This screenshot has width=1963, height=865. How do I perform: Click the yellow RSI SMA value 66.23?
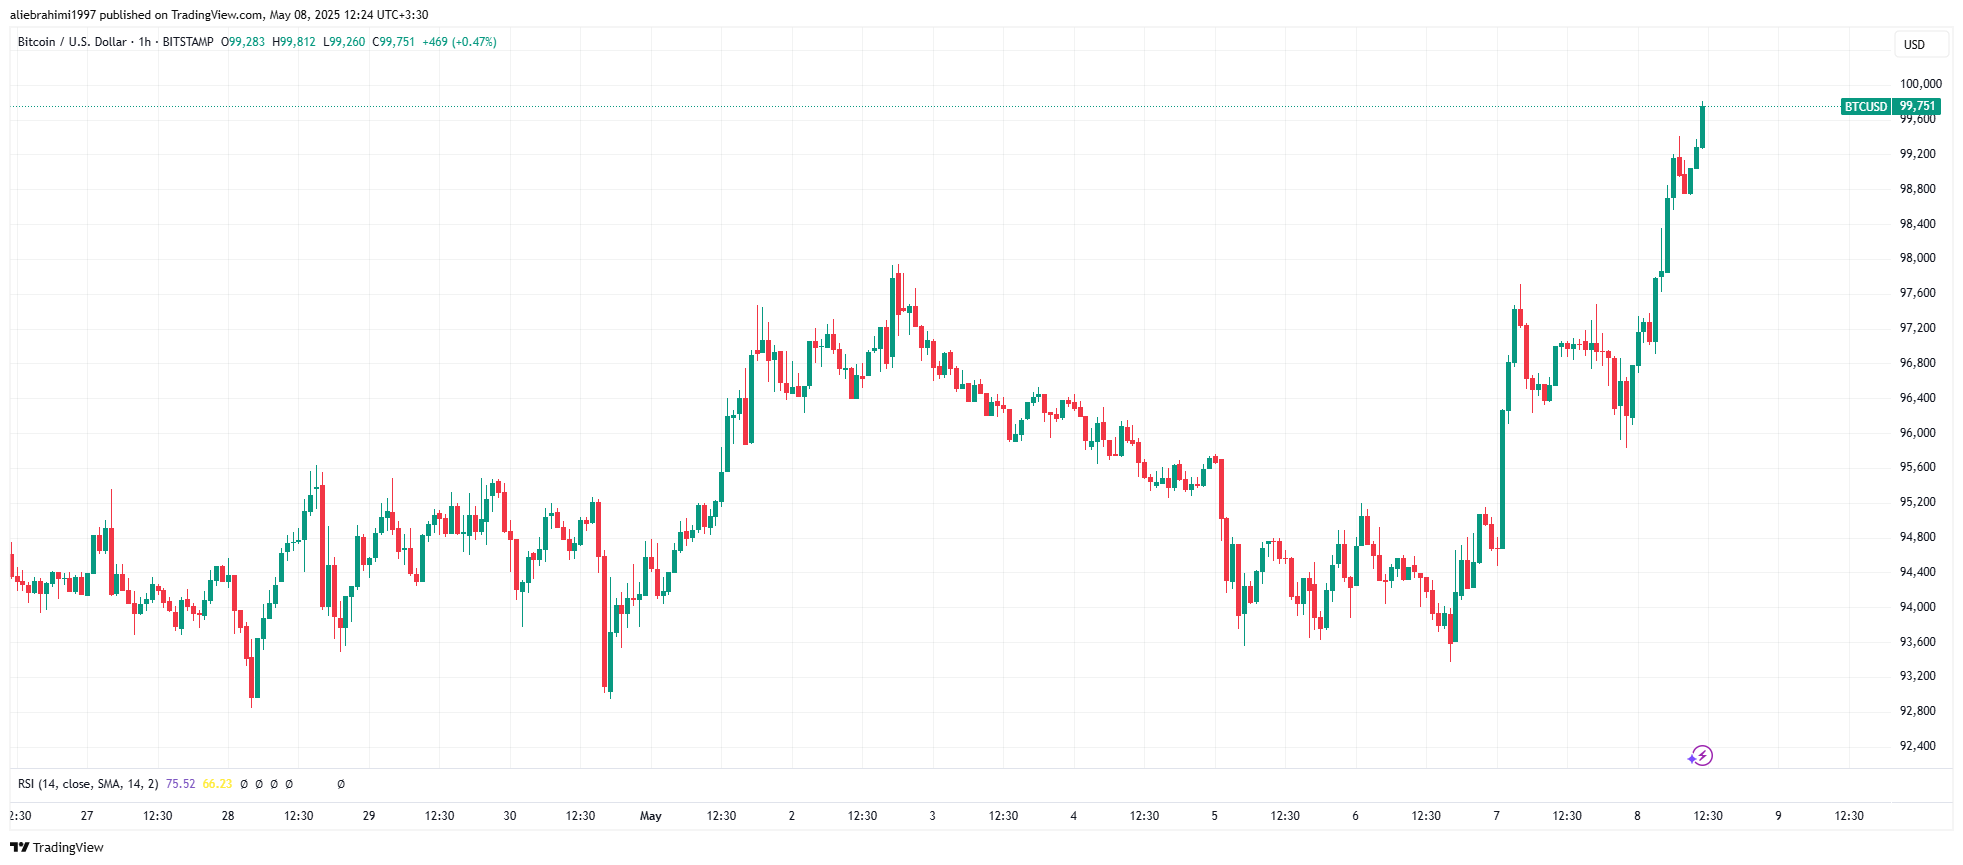217,784
